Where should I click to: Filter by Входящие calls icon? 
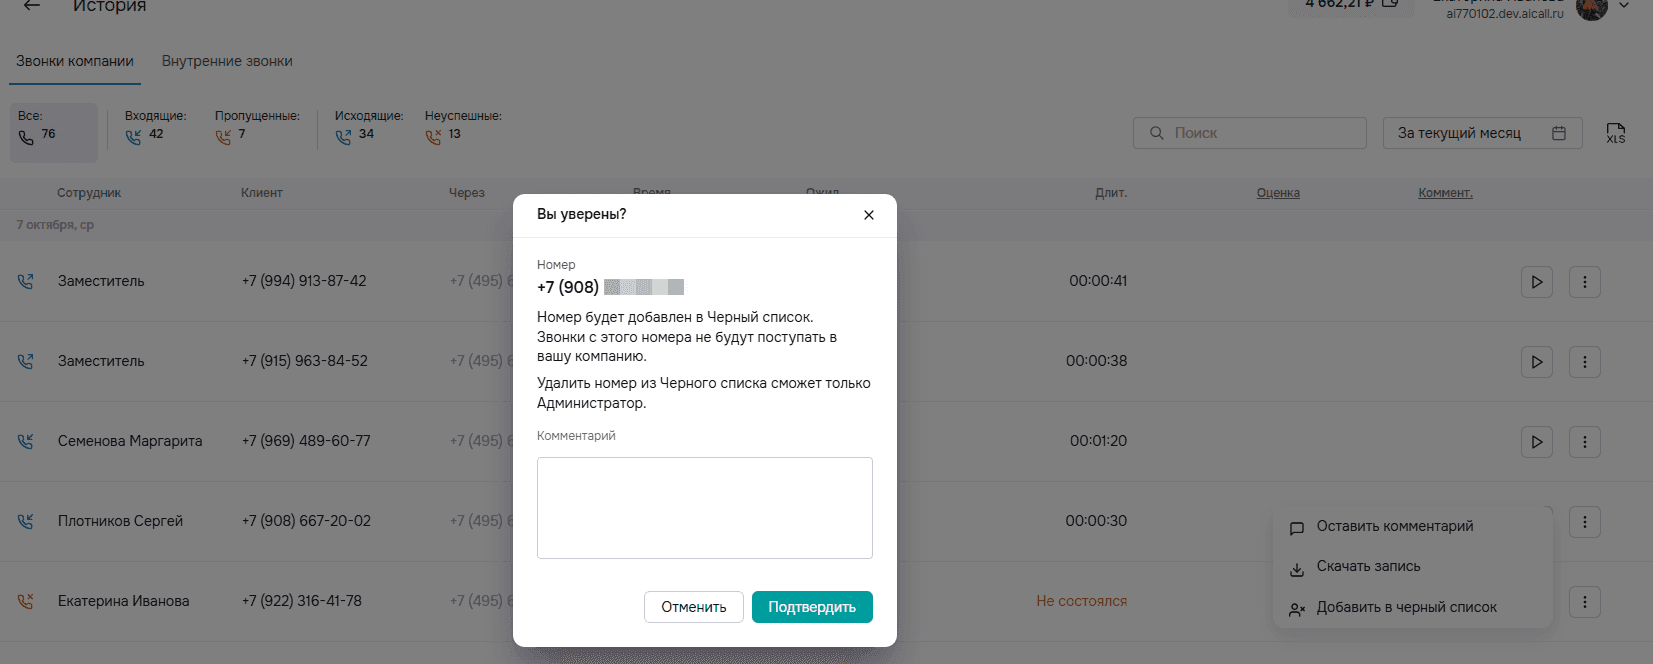pos(133,136)
